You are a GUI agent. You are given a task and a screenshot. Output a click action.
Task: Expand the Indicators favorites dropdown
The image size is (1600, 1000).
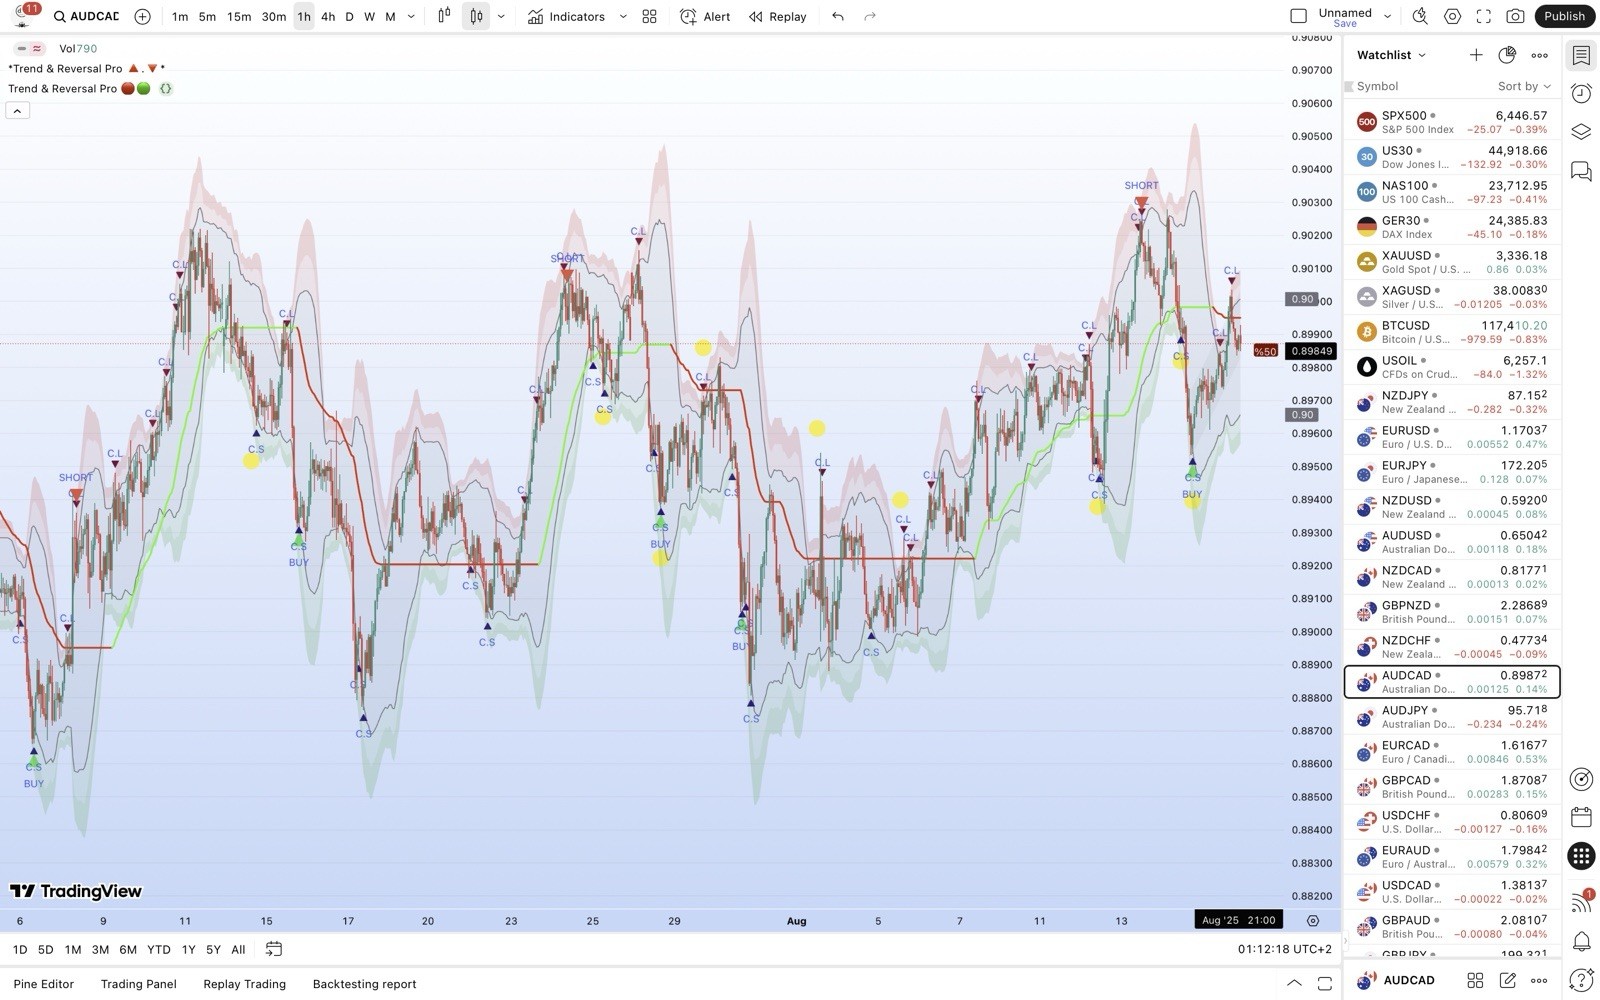click(x=623, y=16)
